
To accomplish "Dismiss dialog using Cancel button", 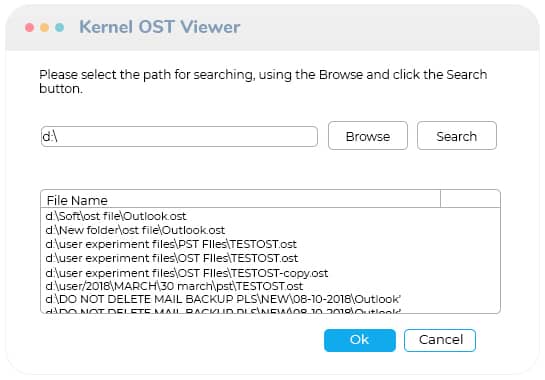I will (440, 340).
